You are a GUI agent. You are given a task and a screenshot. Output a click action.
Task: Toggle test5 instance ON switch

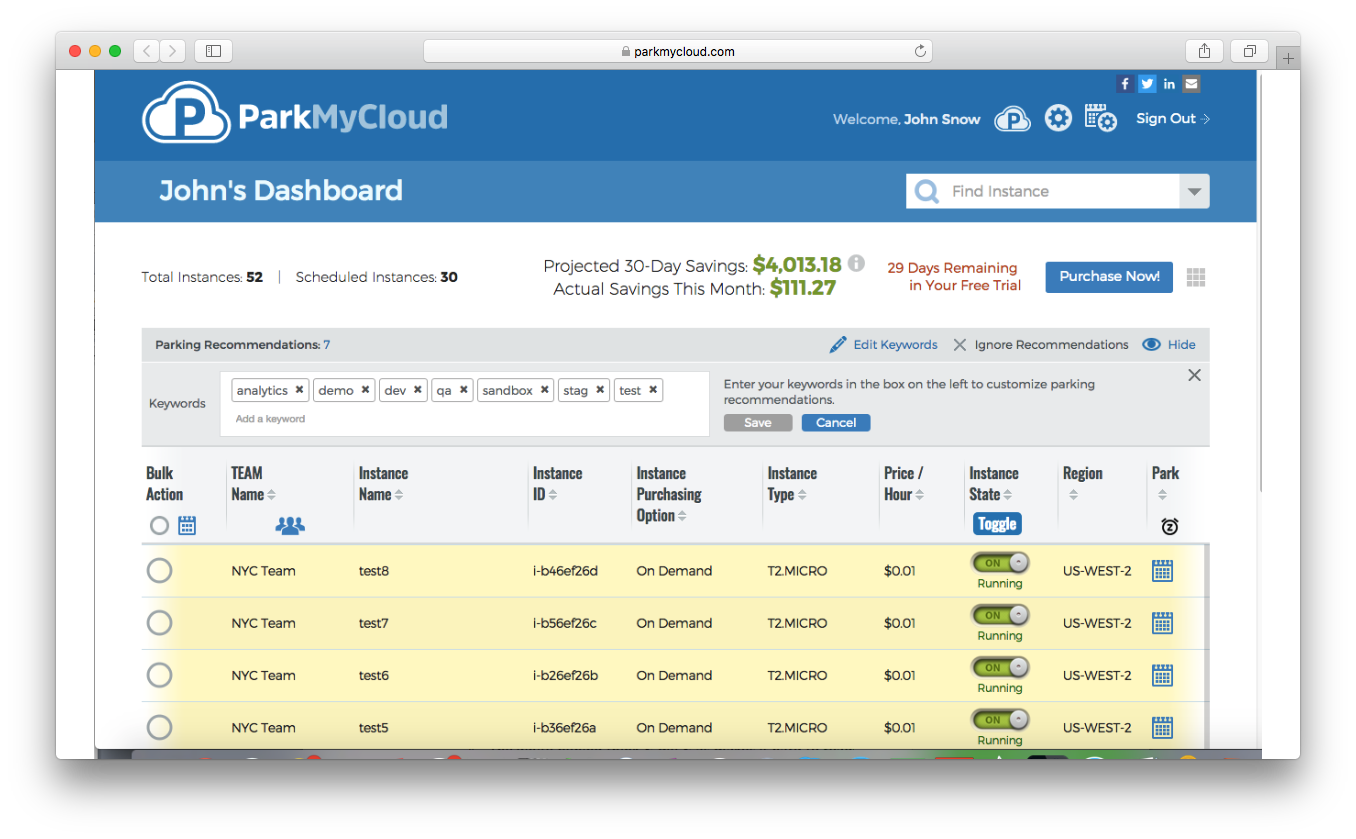point(1000,719)
